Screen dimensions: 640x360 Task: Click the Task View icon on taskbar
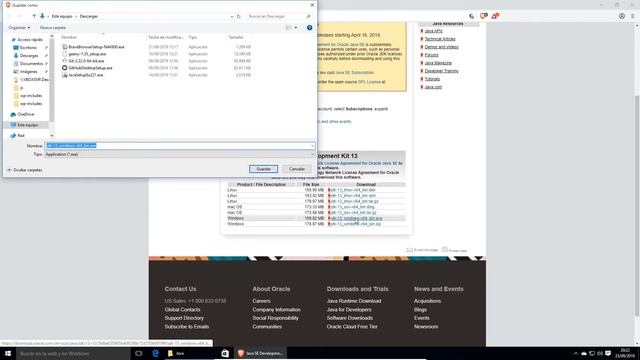pos(139,353)
